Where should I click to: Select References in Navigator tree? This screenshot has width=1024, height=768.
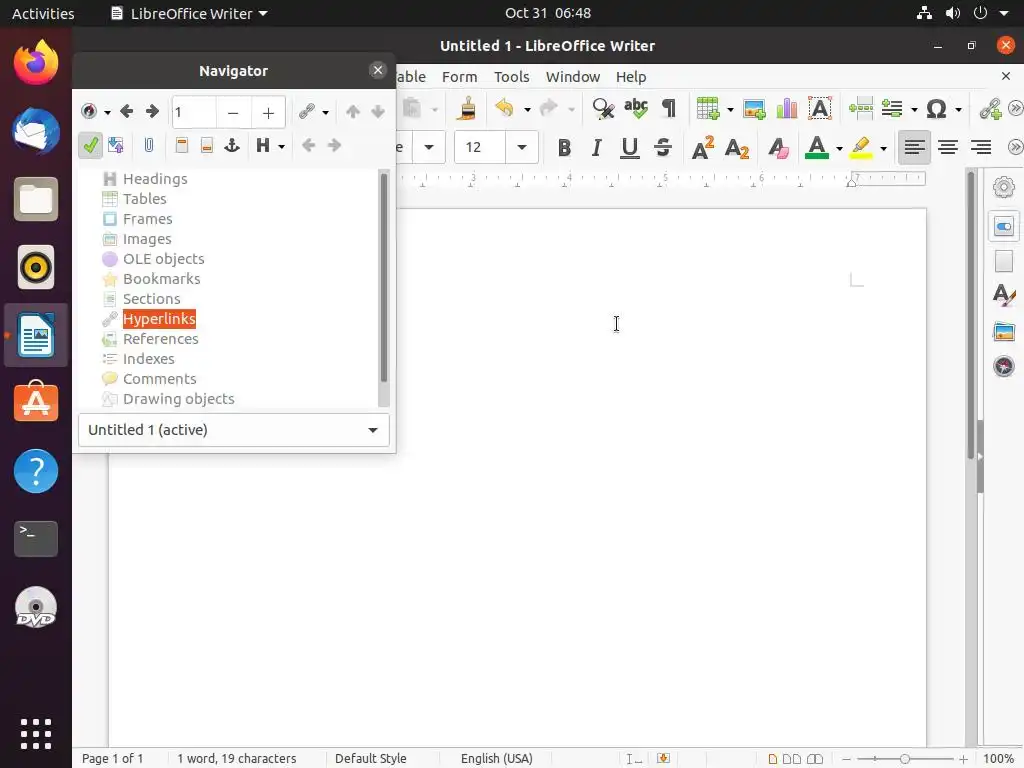click(161, 339)
